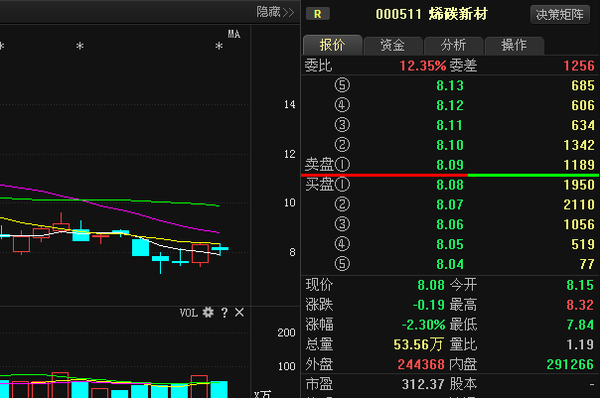Select buy-one price 8.08

(450, 185)
